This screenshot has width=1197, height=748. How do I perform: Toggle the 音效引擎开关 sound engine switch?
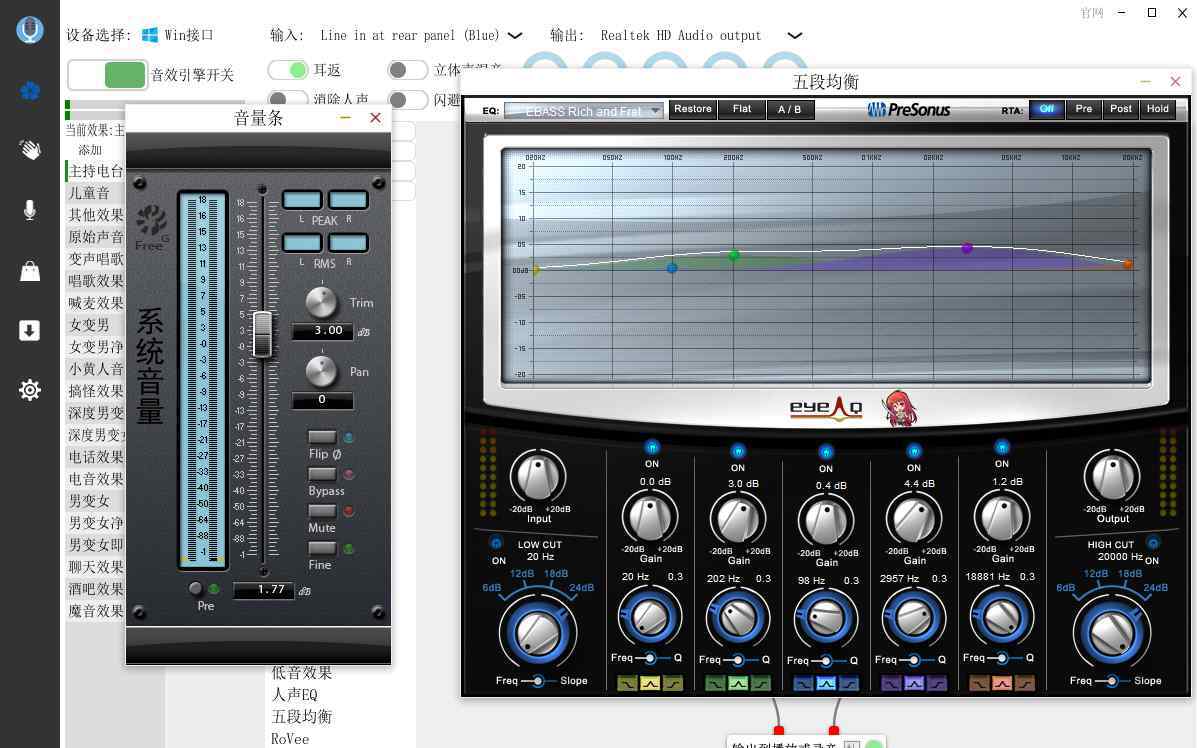[x=107, y=75]
